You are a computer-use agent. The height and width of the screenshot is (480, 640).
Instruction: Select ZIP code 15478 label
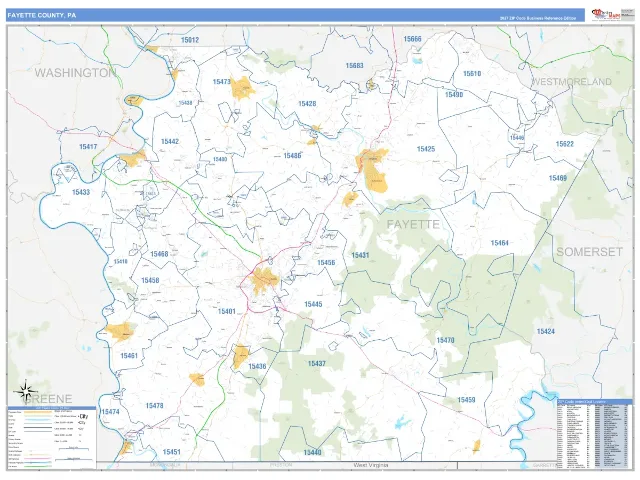(155, 405)
